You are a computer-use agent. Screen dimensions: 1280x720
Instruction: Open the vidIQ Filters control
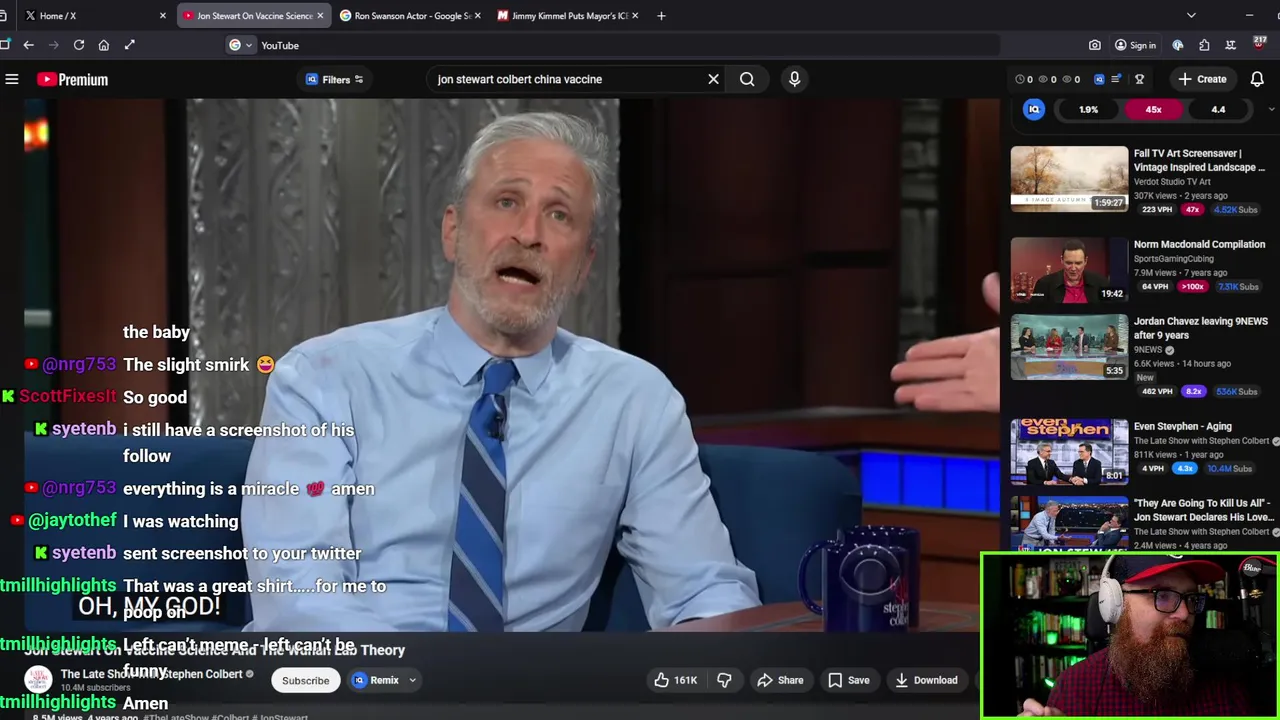(x=335, y=79)
